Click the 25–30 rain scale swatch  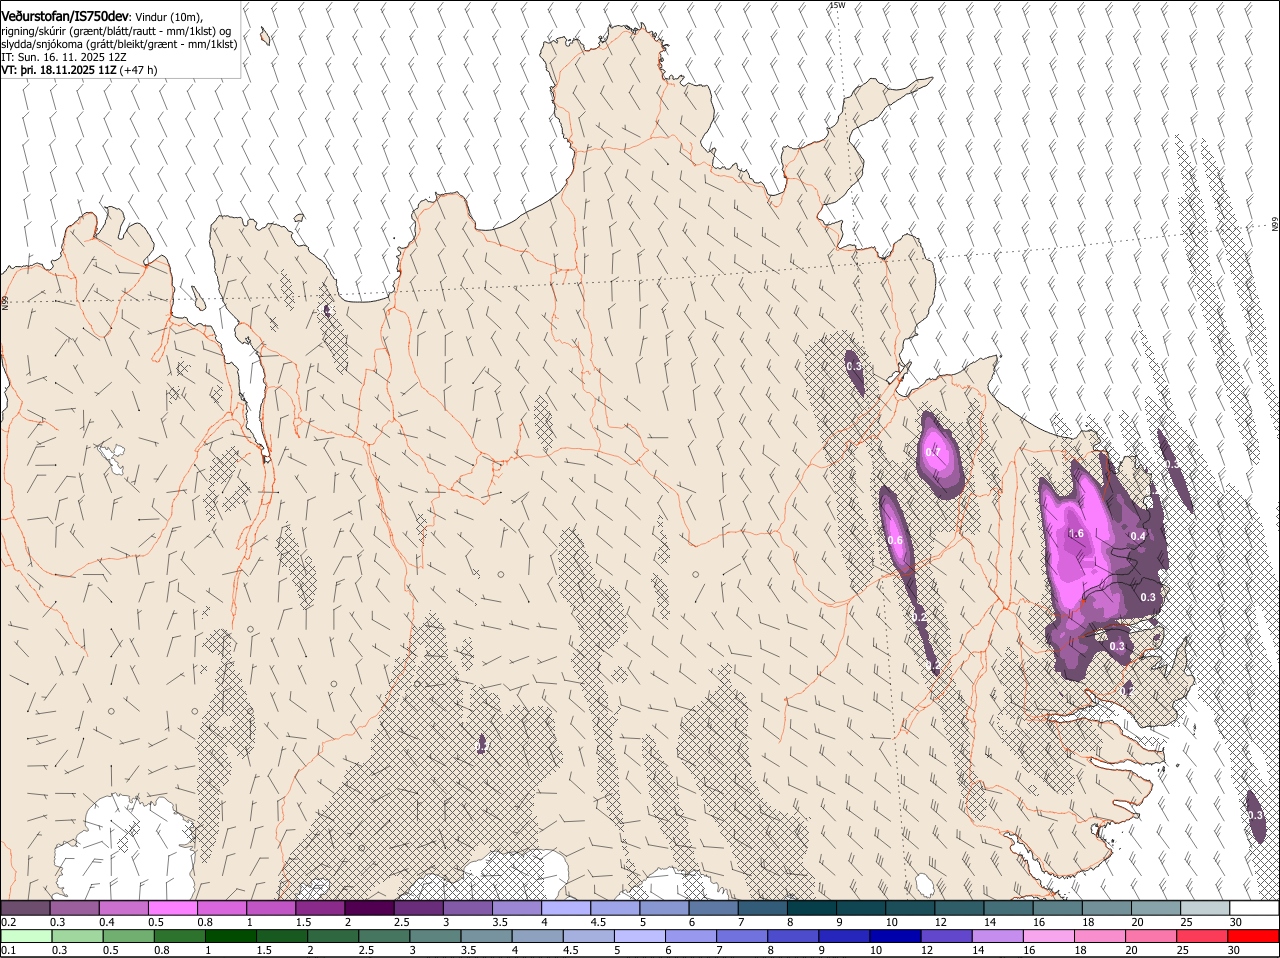click(1202, 936)
